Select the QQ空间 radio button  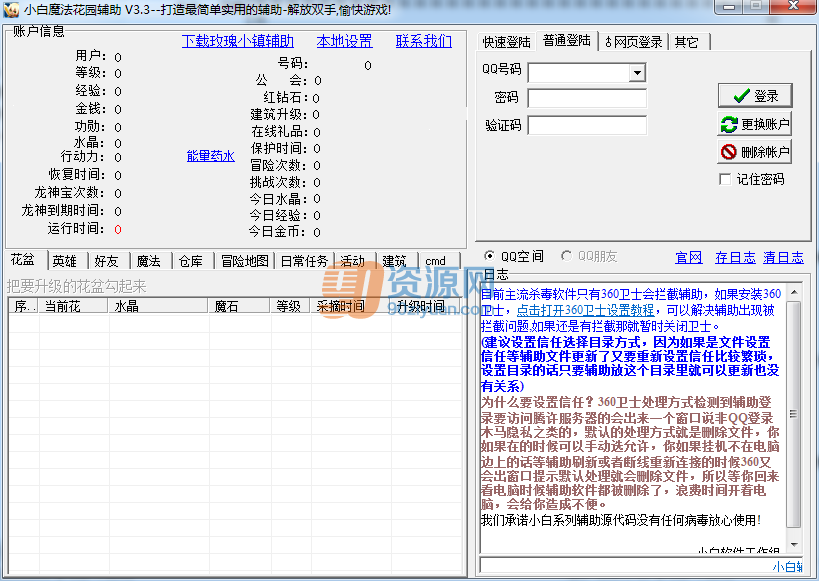489,256
